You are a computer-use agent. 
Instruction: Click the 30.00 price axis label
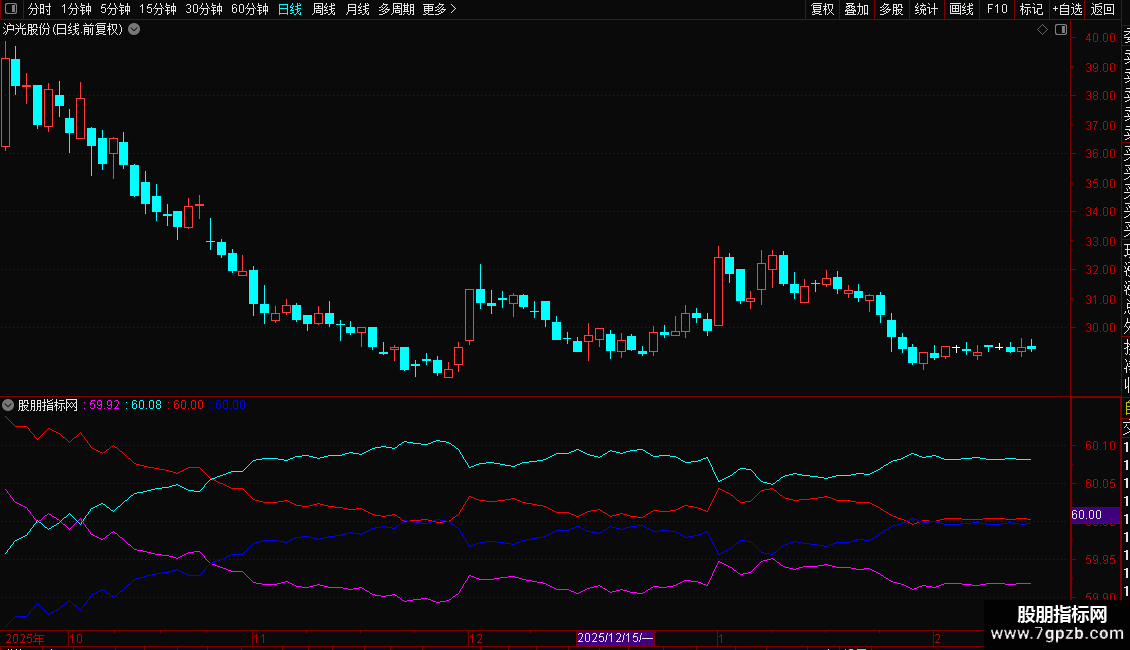(x=1100, y=328)
